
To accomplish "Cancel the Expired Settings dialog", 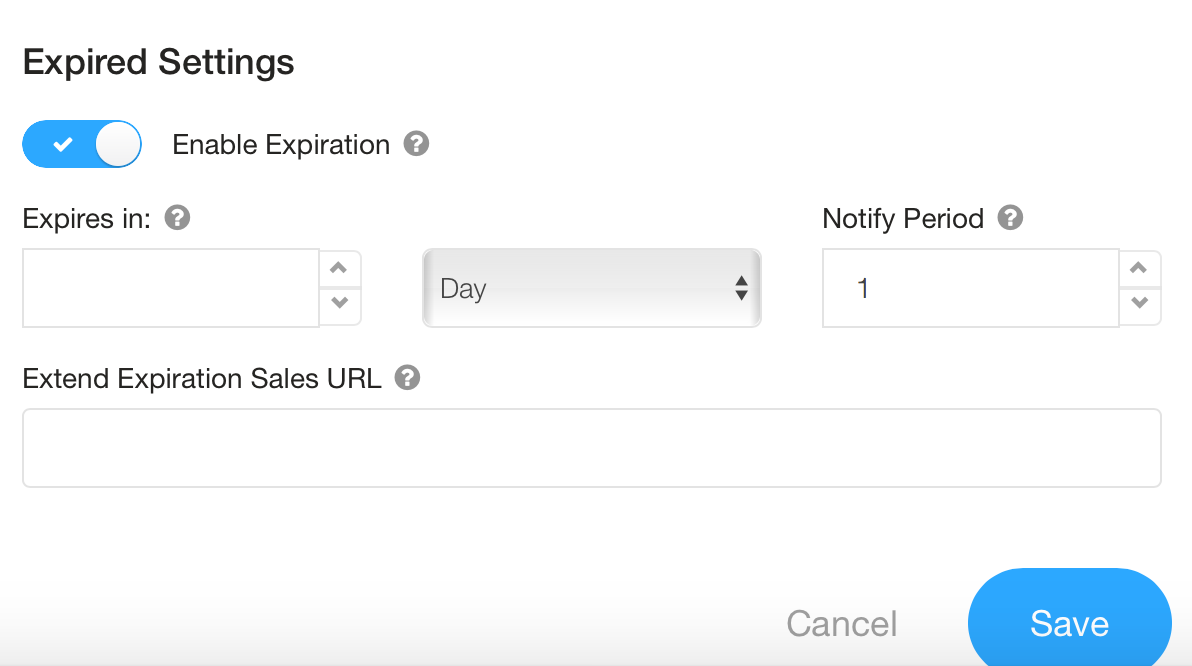I will (842, 624).
